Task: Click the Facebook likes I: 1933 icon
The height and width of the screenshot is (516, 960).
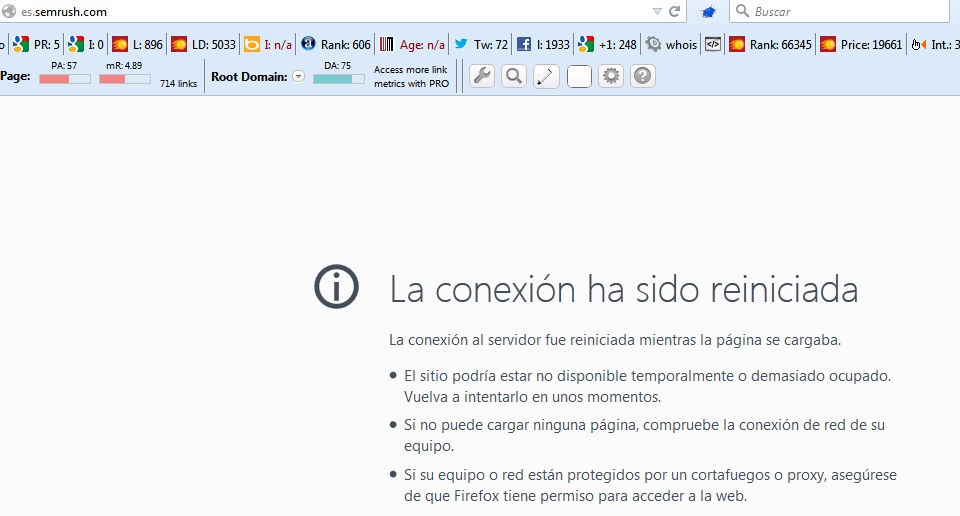Action: click(523, 44)
